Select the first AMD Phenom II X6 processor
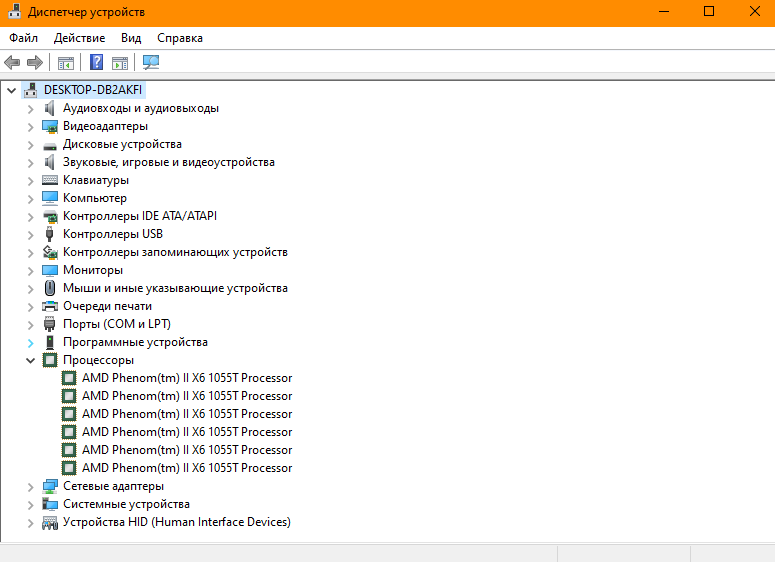775x562 pixels. (x=186, y=378)
